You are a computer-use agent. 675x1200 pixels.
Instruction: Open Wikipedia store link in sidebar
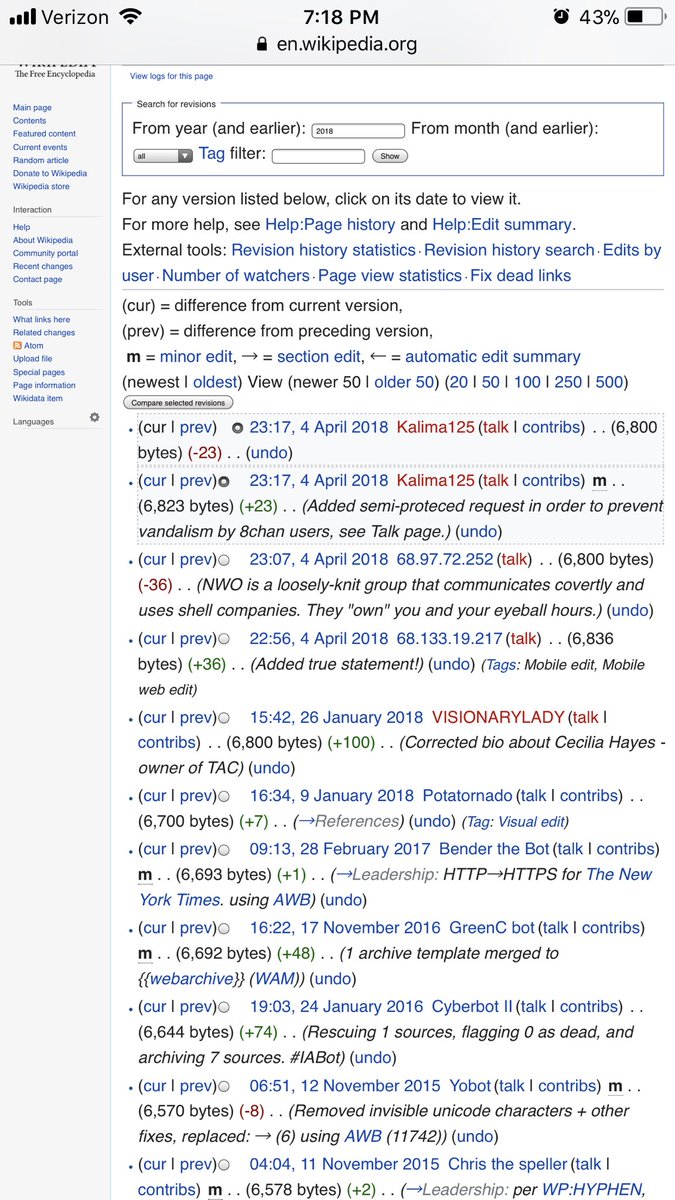click(x=41, y=186)
